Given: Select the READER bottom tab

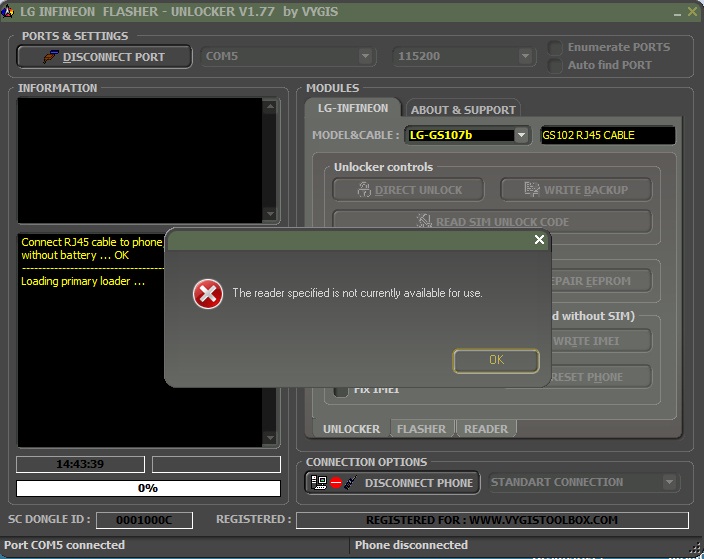Looking at the screenshot, I should tap(486, 429).
